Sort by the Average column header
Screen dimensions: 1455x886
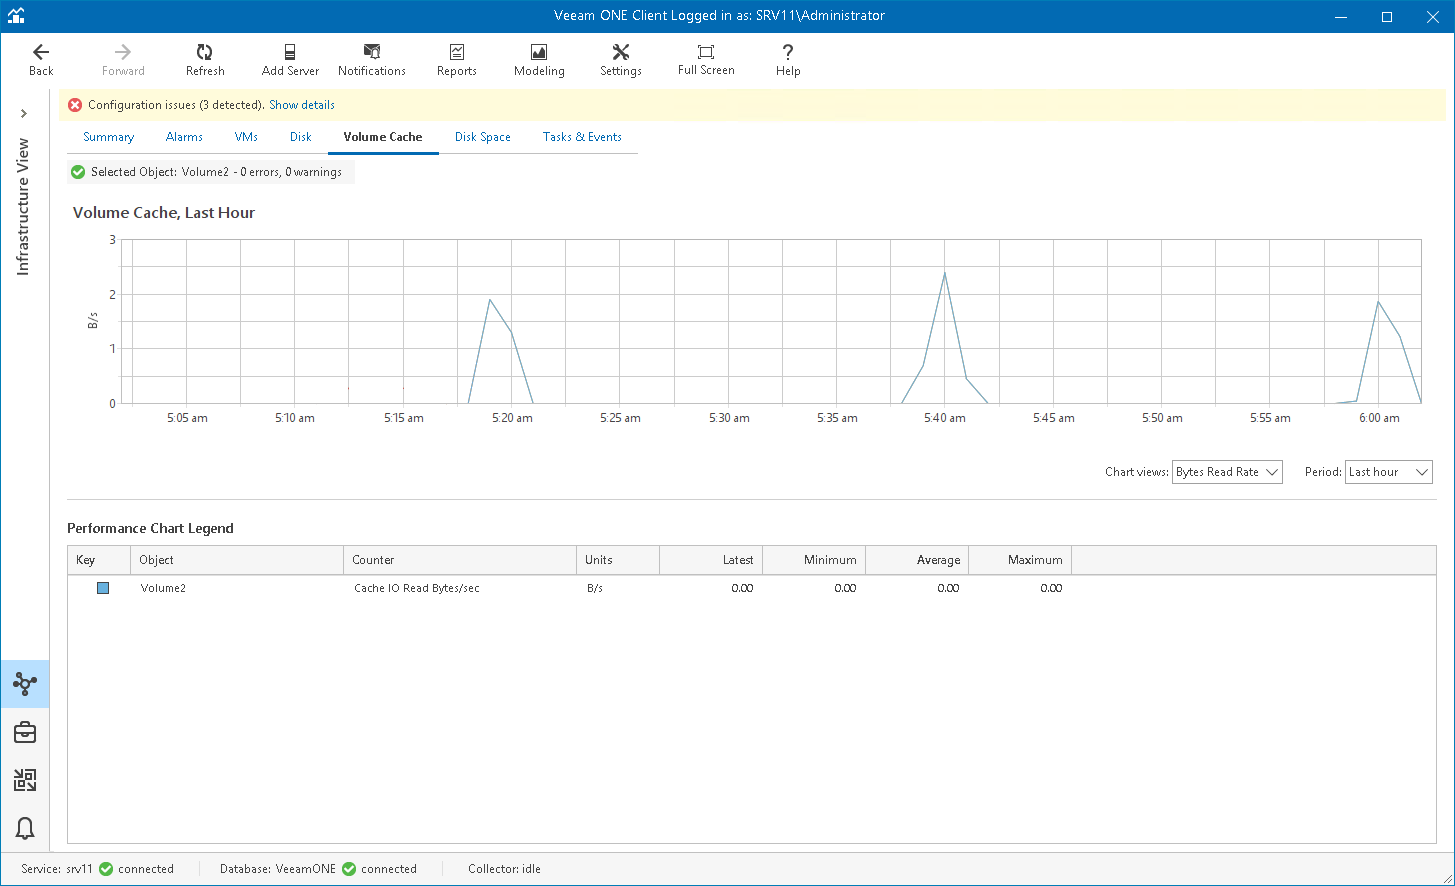[917, 560]
